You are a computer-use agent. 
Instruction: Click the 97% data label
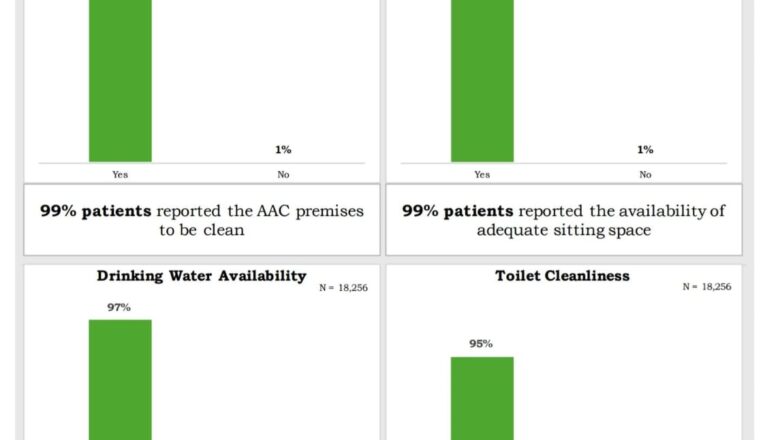tap(120, 307)
